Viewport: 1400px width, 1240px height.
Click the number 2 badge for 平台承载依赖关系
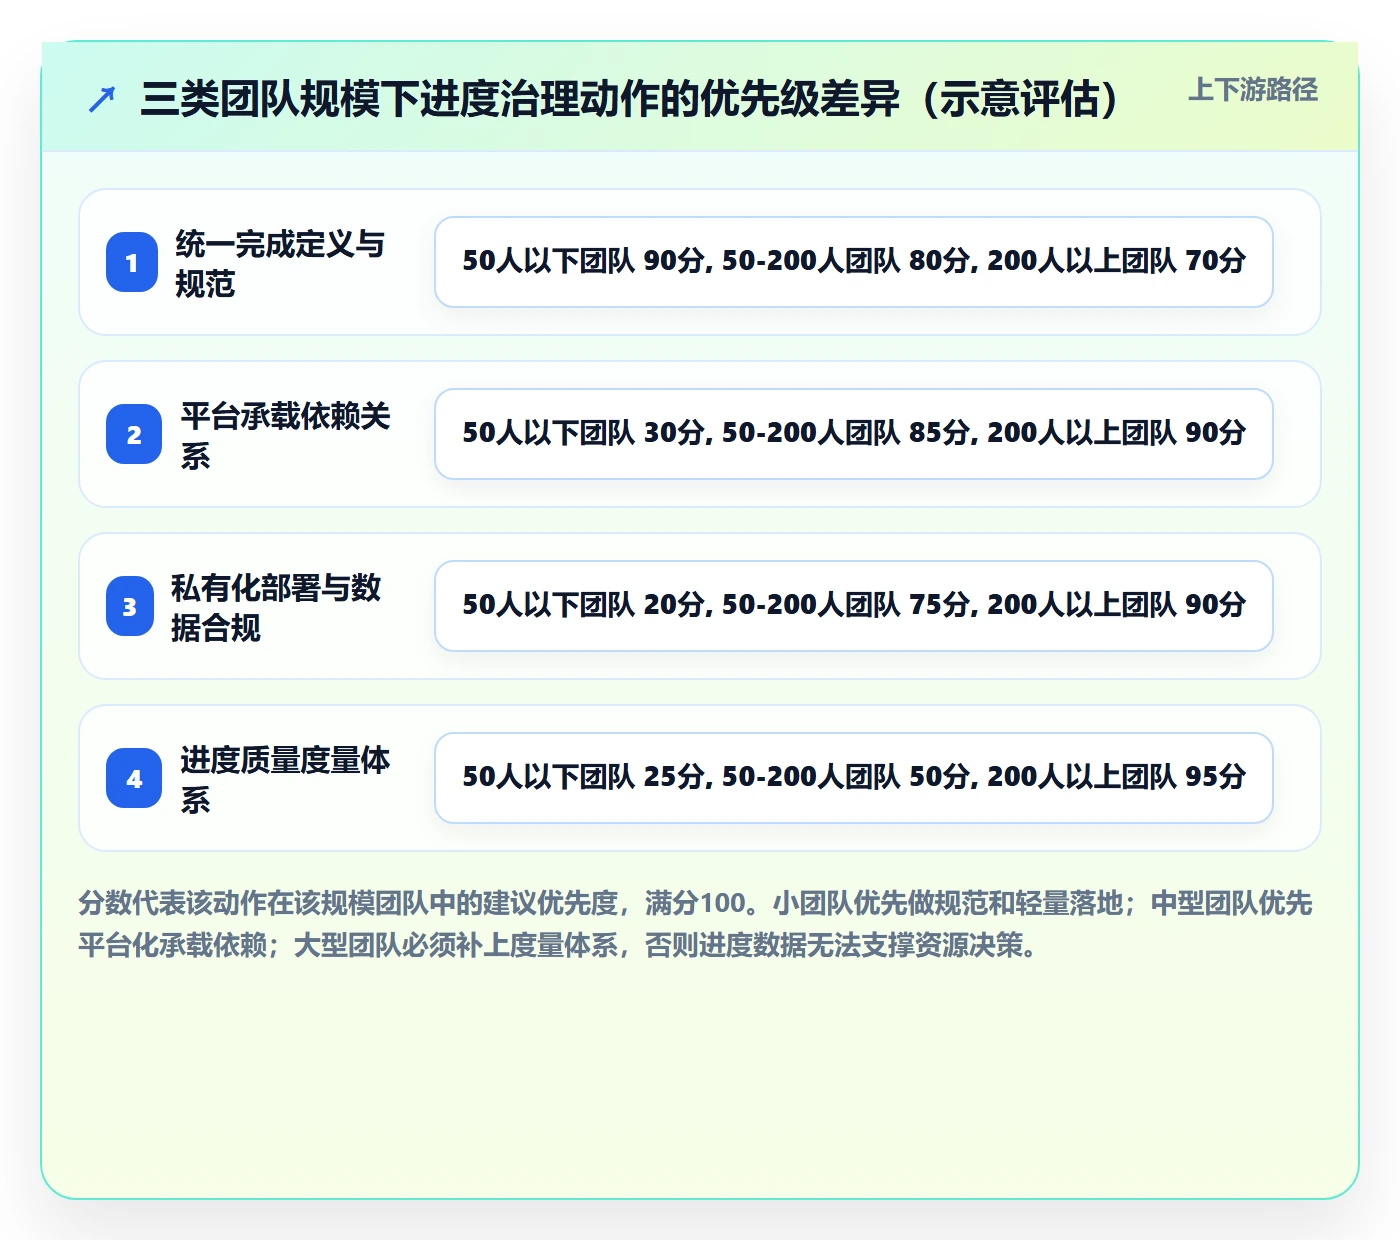(134, 434)
